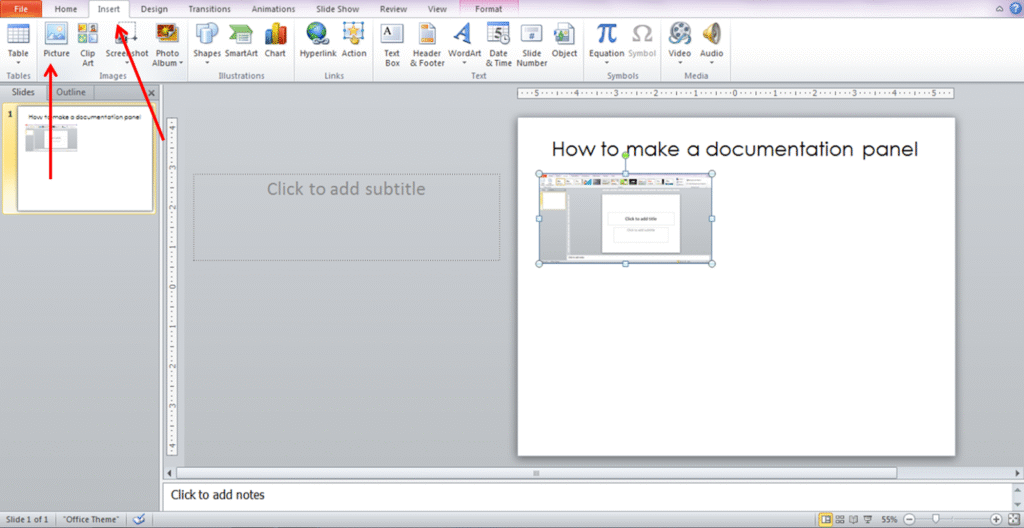Click the Picture icon in Images group

[x=56, y=40]
